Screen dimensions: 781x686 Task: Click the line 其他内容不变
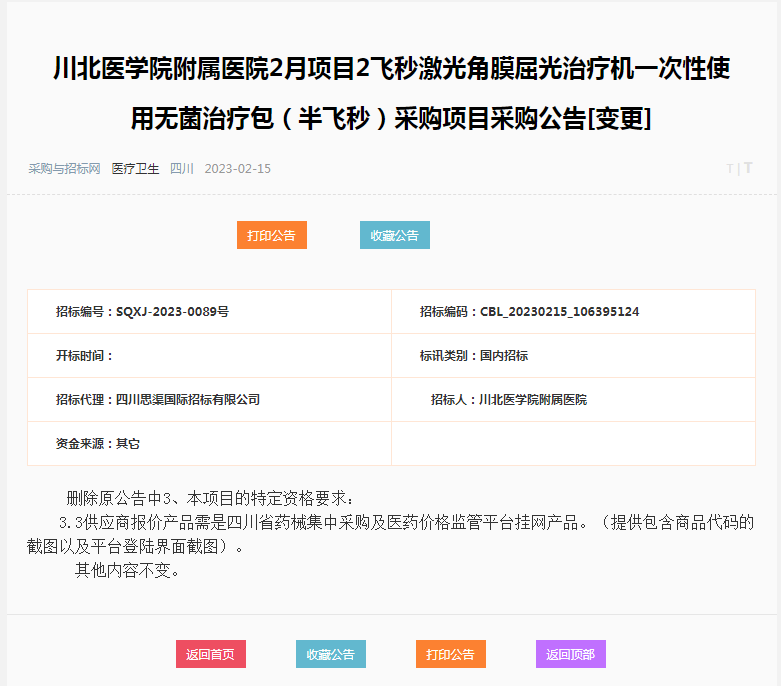tap(127, 570)
